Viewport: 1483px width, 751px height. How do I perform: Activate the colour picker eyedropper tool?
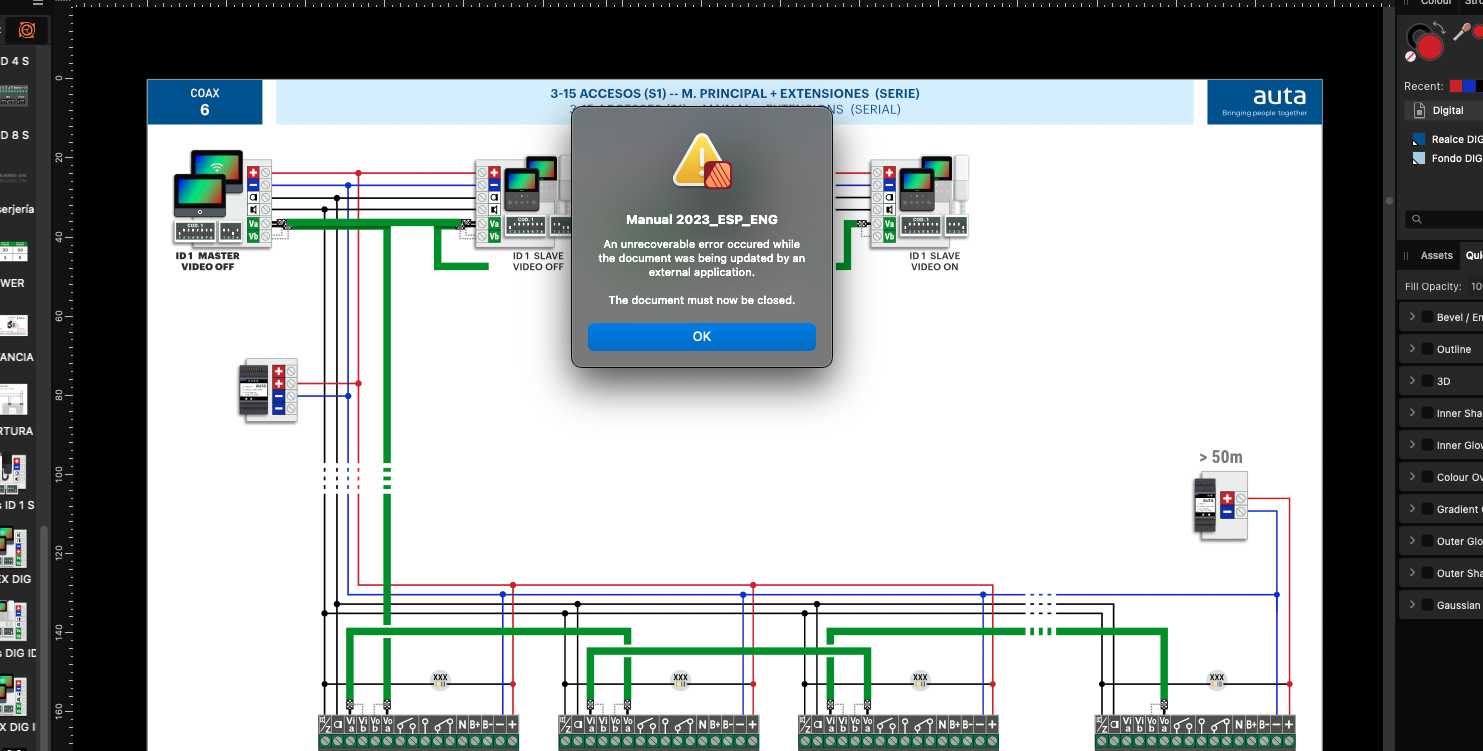[1462, 31]
